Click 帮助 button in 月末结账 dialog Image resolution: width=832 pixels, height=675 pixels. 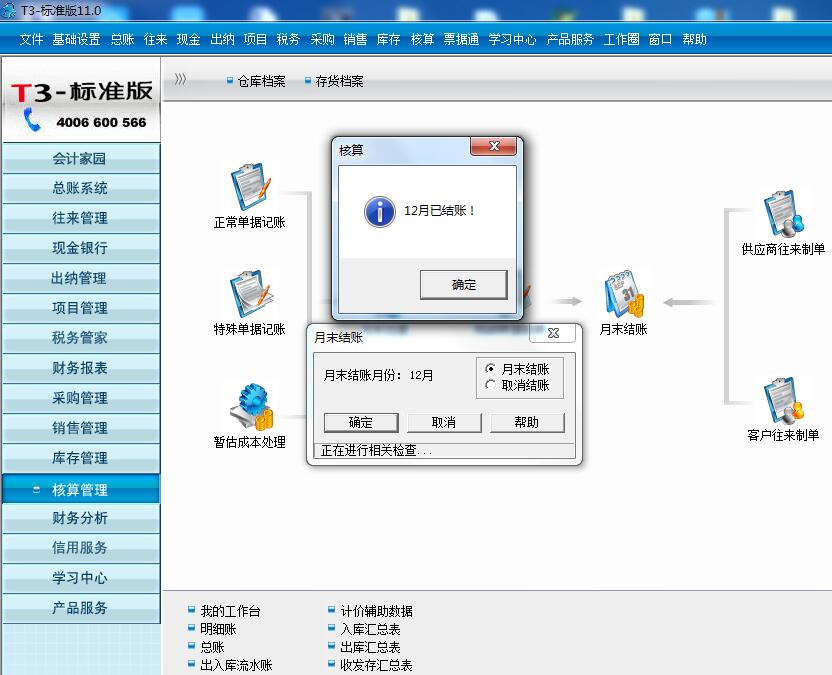pos(526,422)
